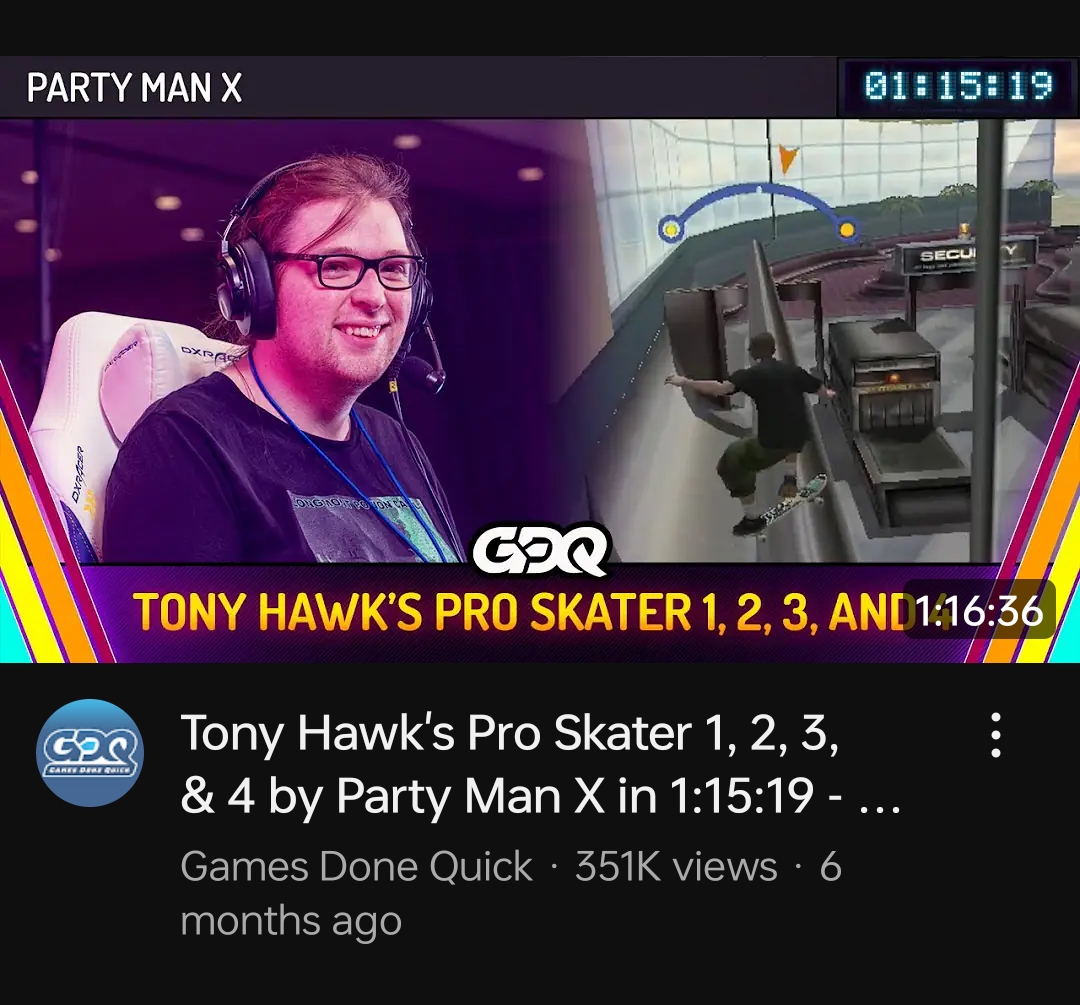Click the 'months ago' upload date text
Image resolution: width=1080 pixels, height=1005 pixels.
click(291, 921)
